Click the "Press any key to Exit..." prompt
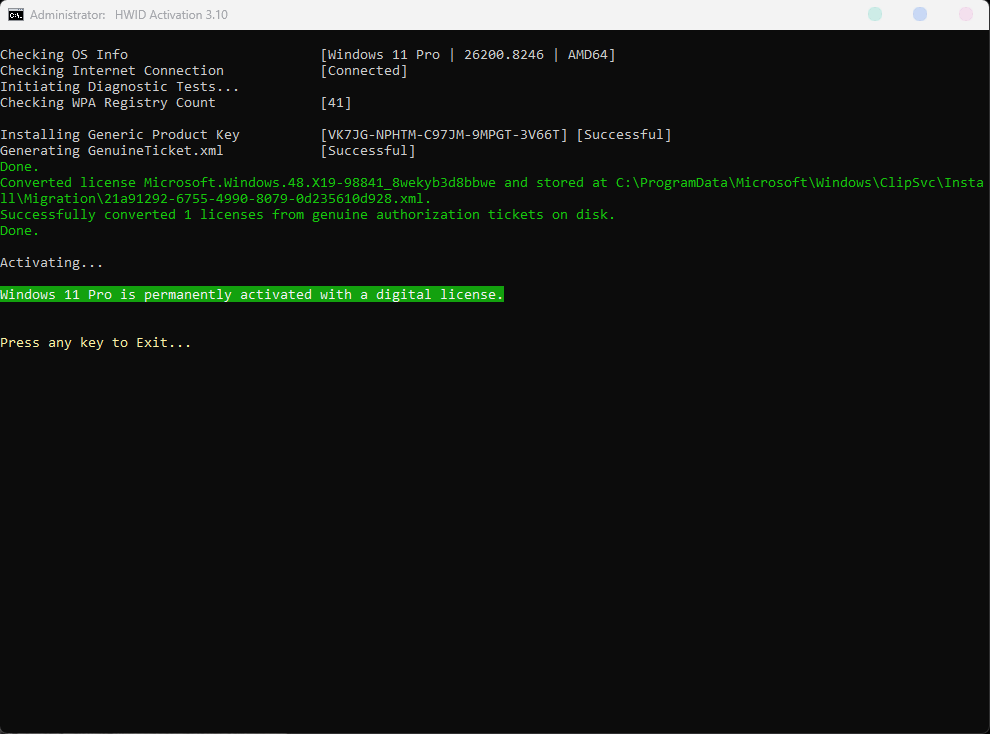 point(95,343)
